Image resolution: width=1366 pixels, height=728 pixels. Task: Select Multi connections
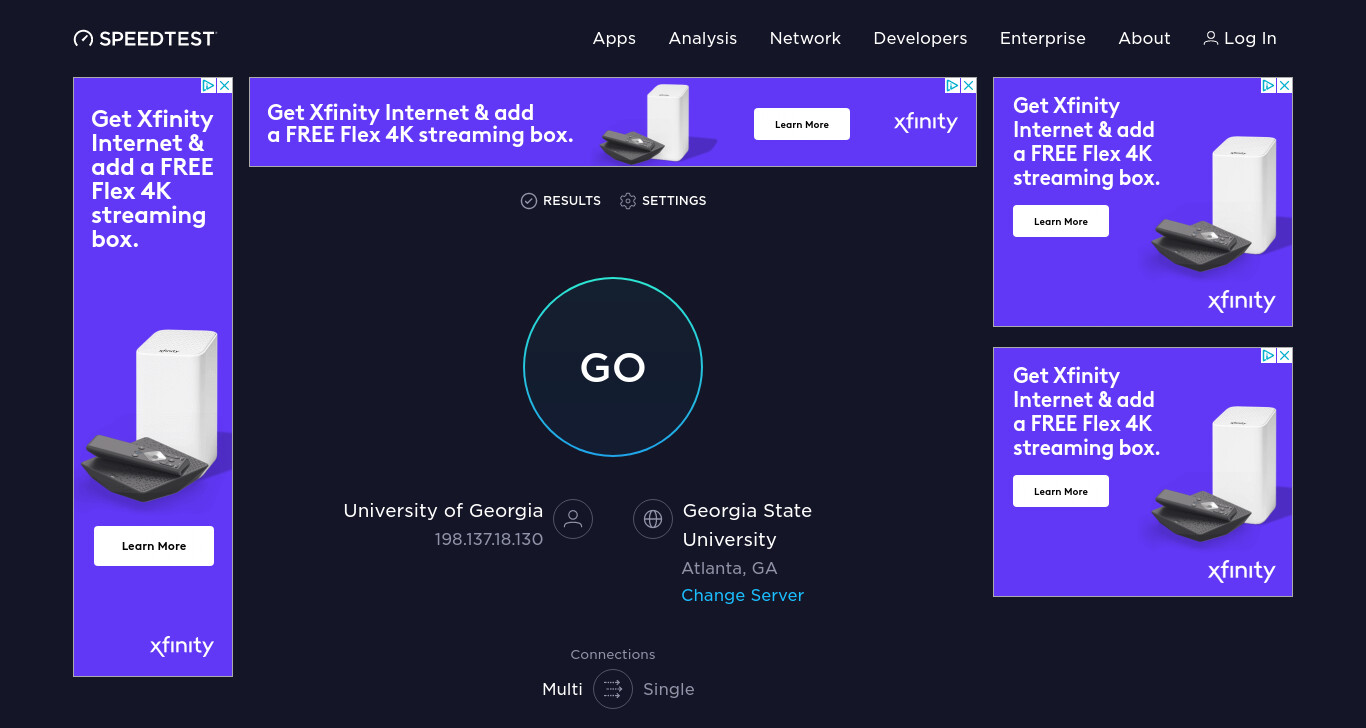coord(562,689)
